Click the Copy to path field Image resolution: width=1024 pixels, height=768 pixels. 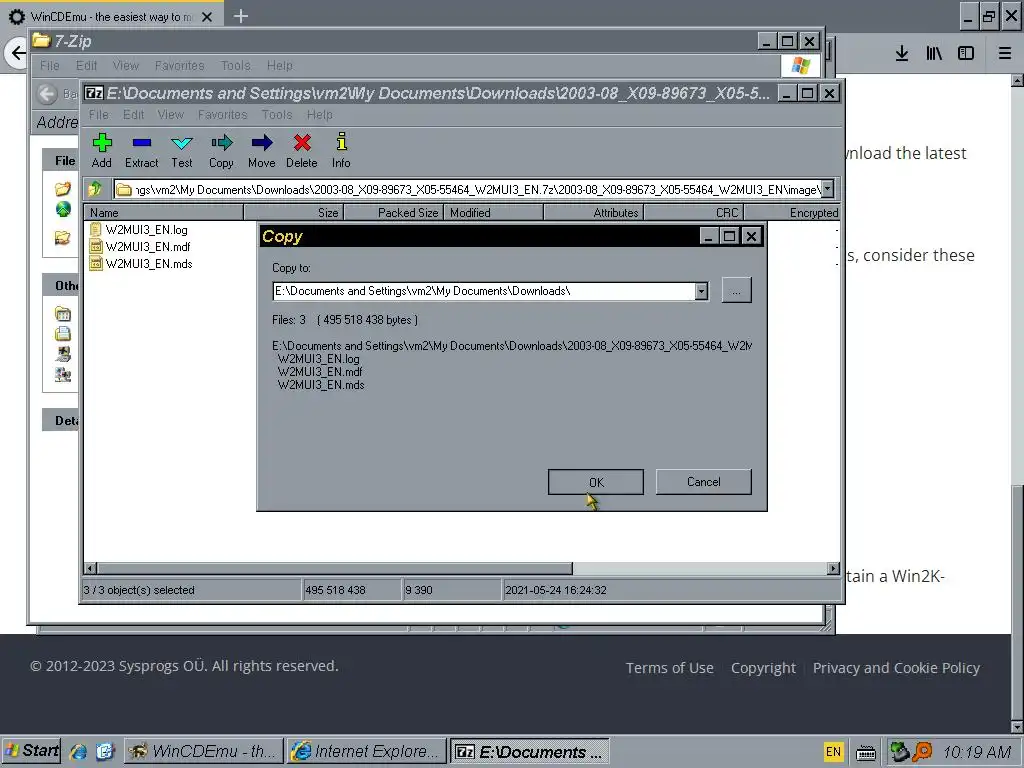tap(483, 291)
